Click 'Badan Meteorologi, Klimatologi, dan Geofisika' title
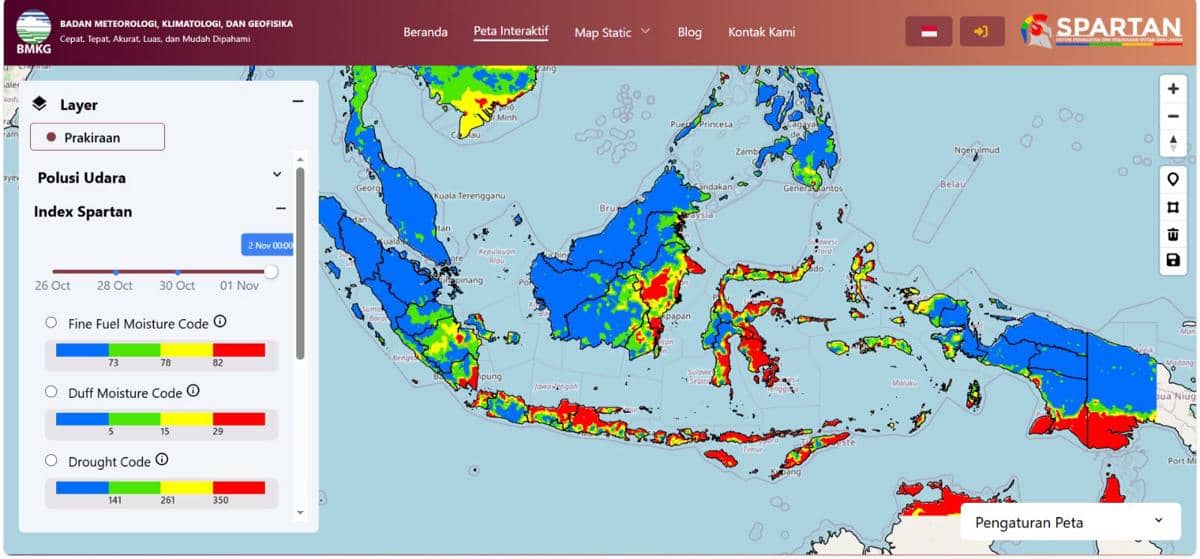 click(x=176, y=23)
